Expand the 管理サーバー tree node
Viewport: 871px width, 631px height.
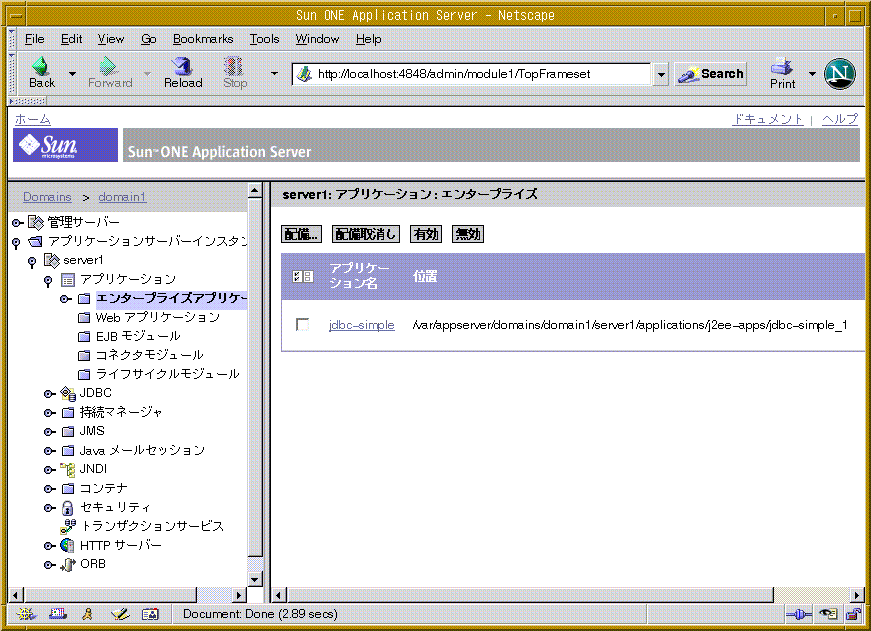tap(17, 223)
